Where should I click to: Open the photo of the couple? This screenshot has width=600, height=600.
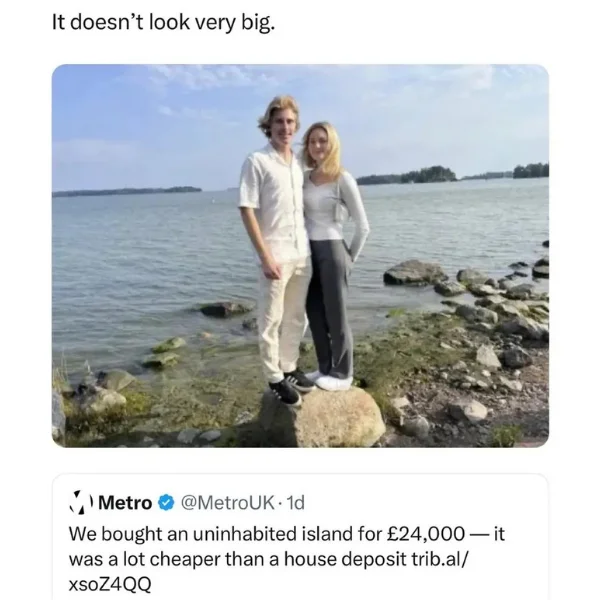coord(300,256)
